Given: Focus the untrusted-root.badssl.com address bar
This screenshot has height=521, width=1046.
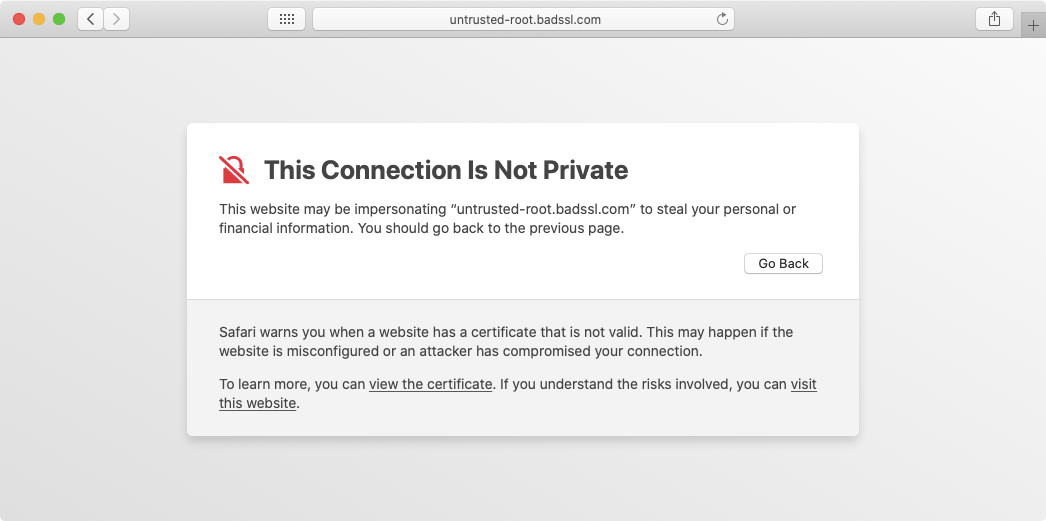Looking at the screenshot, I should pyautogui.click(x=524, y=19).
